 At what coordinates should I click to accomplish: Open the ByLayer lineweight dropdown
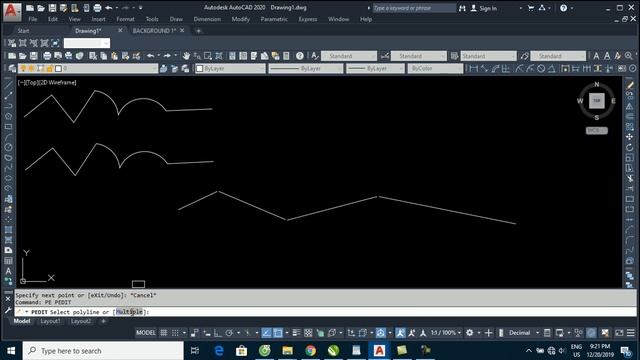point(376,69)
